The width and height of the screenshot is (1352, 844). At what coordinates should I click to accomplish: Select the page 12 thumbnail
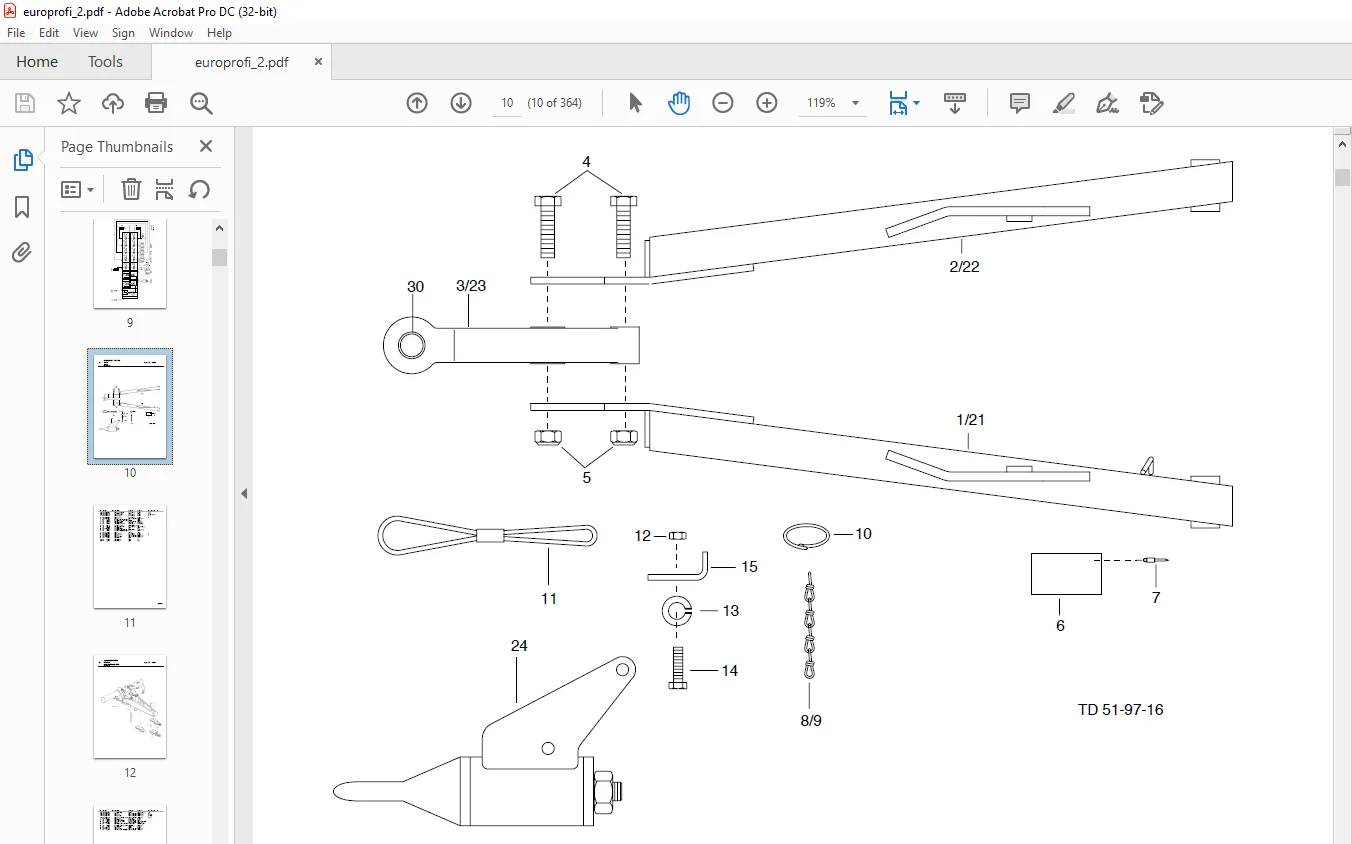[130, 706]
